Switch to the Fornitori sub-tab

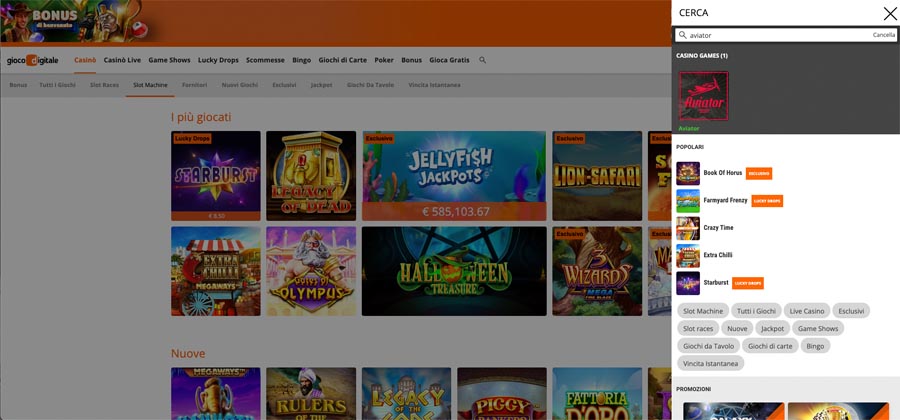click(195, 85)
